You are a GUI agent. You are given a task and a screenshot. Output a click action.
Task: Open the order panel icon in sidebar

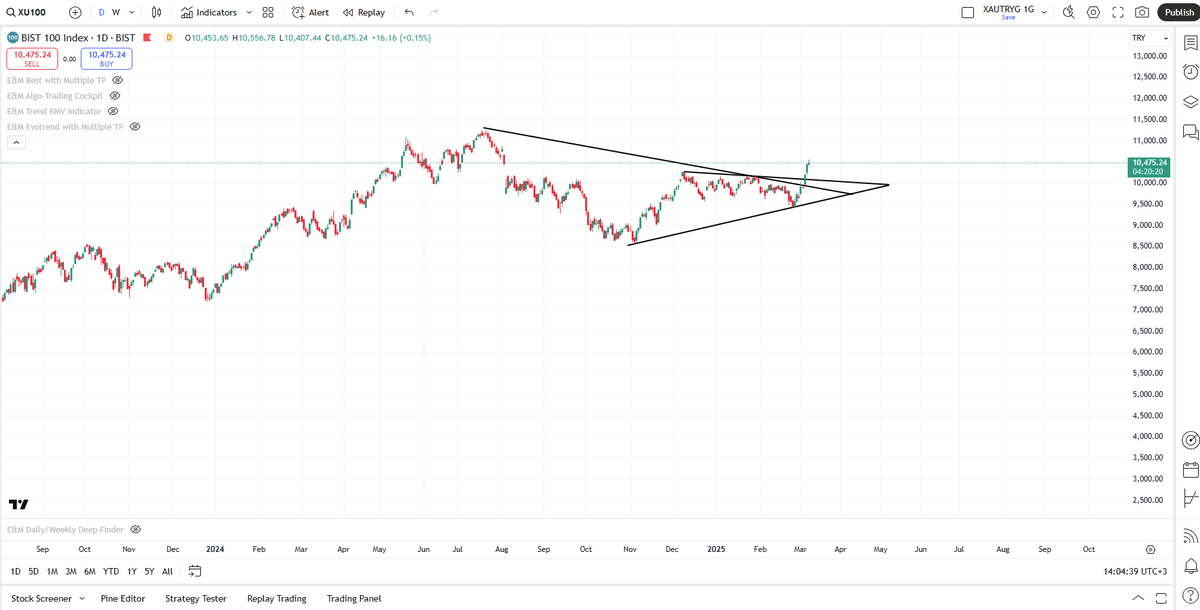point(1190,498)
